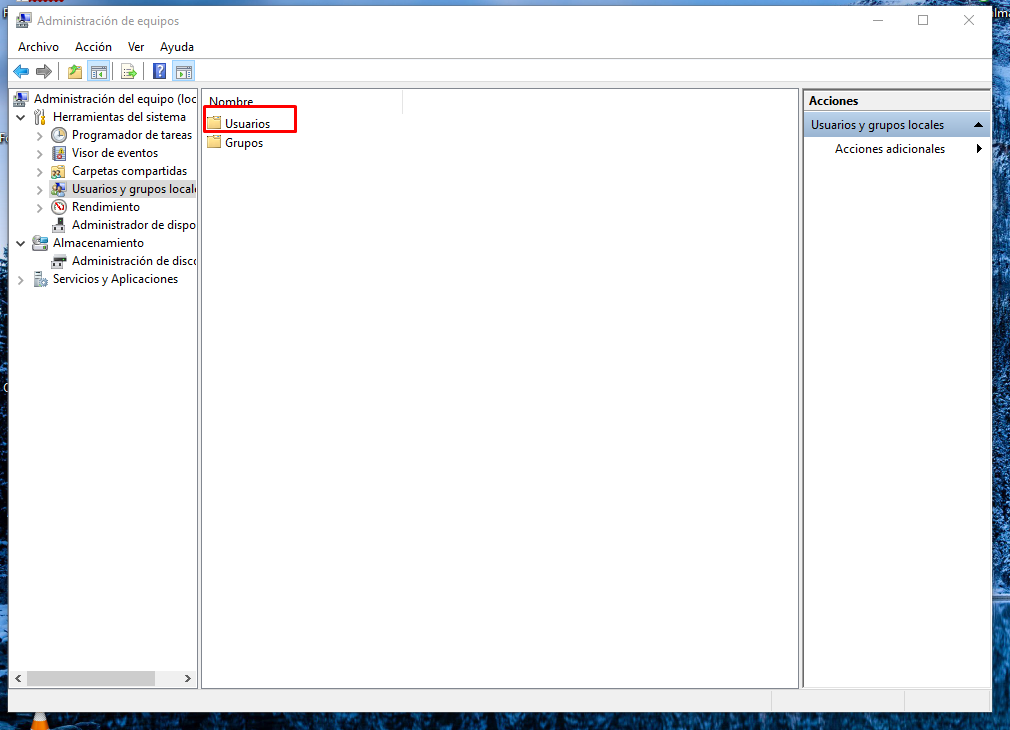Open the Usuarios folder in the list
1010x730 pixels.
click(x=247, y=124)
